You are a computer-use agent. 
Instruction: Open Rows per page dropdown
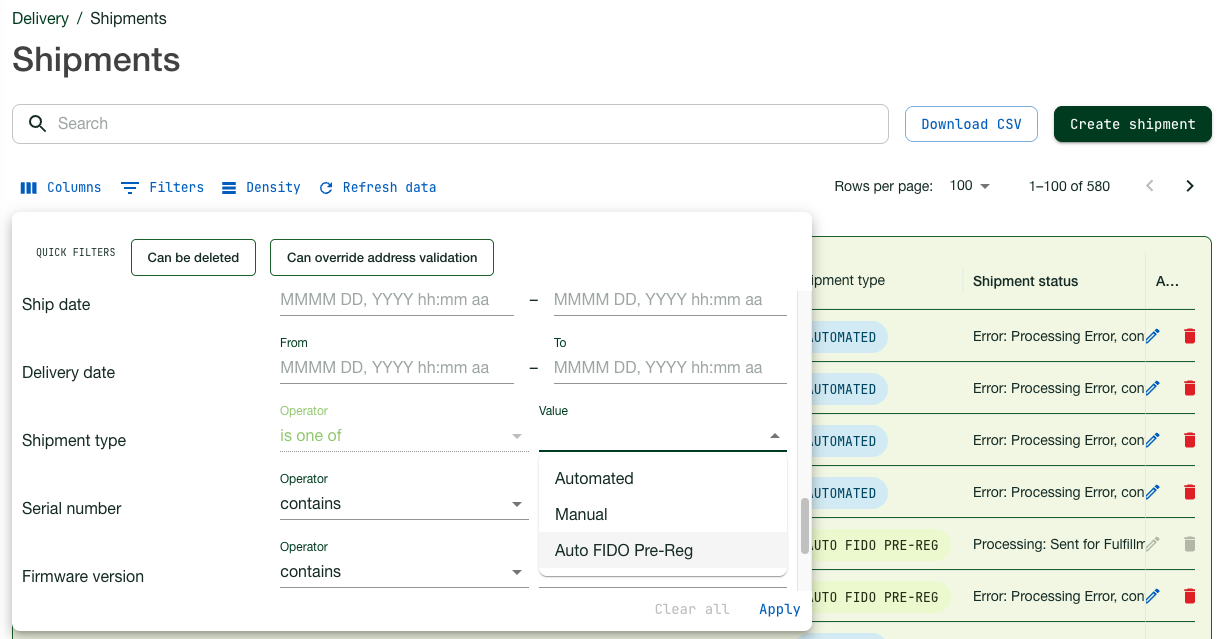(x=970, y=186)
